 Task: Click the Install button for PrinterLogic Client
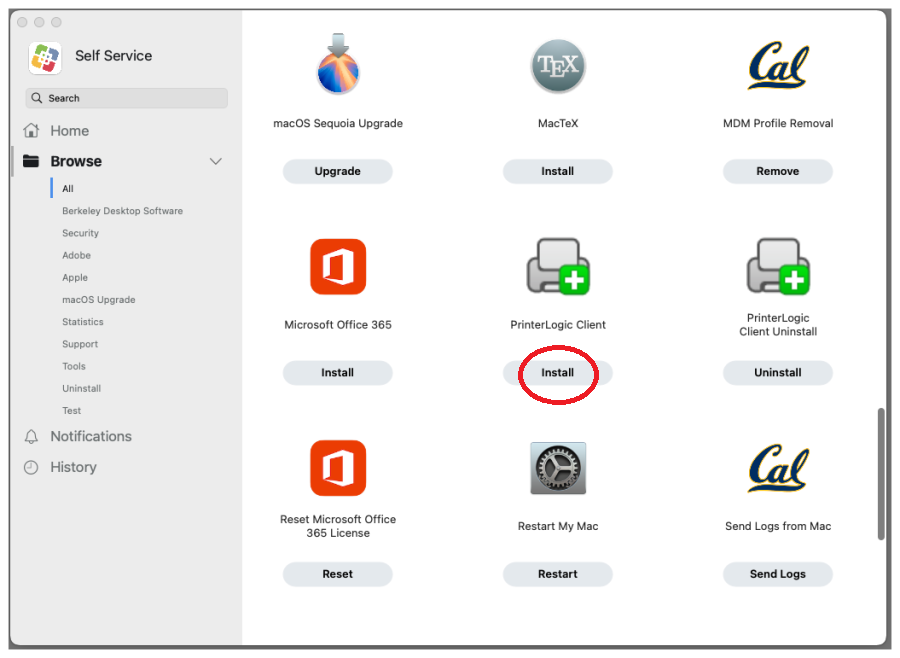(557, 372)
